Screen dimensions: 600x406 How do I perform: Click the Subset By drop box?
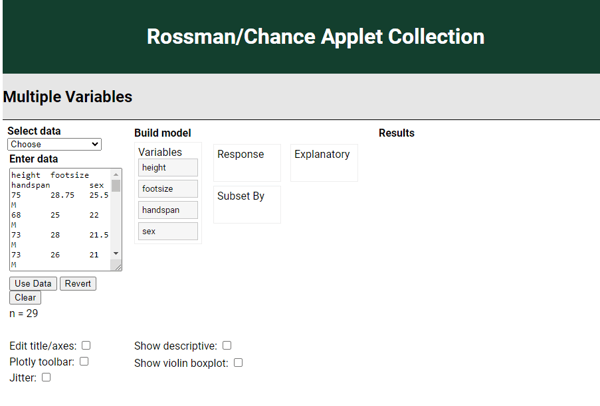click(x=247, y=205)
